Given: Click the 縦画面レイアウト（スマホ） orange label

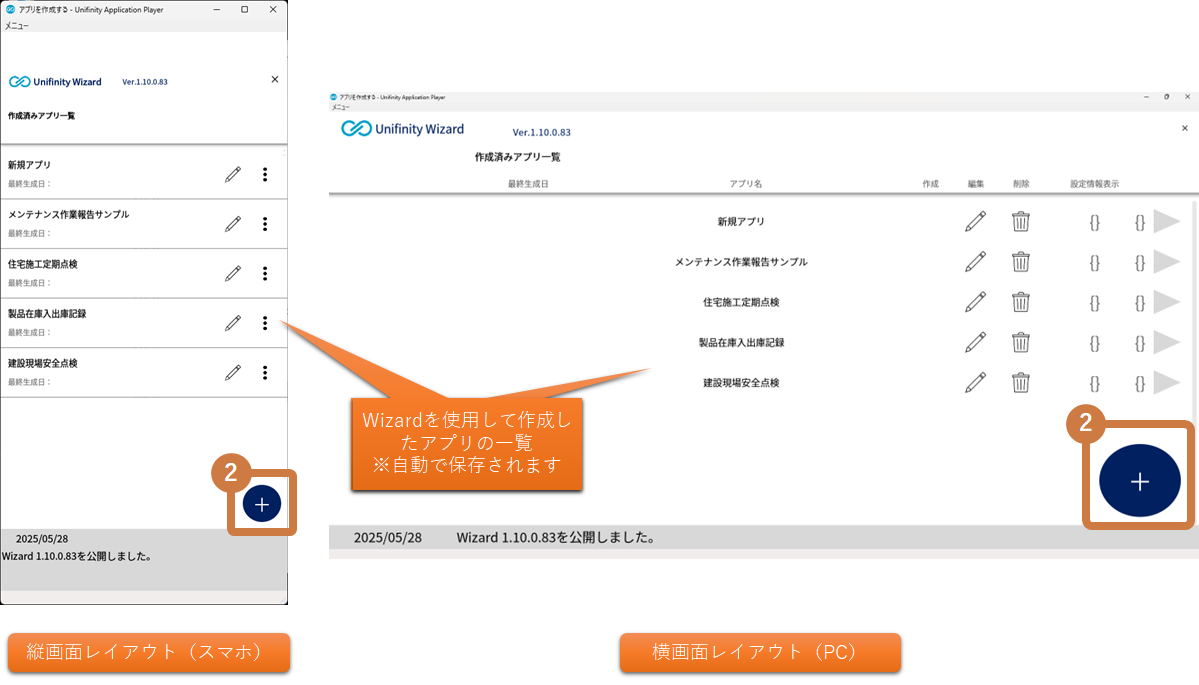Looking at the screenshot, I should click(x=149, y=652).
